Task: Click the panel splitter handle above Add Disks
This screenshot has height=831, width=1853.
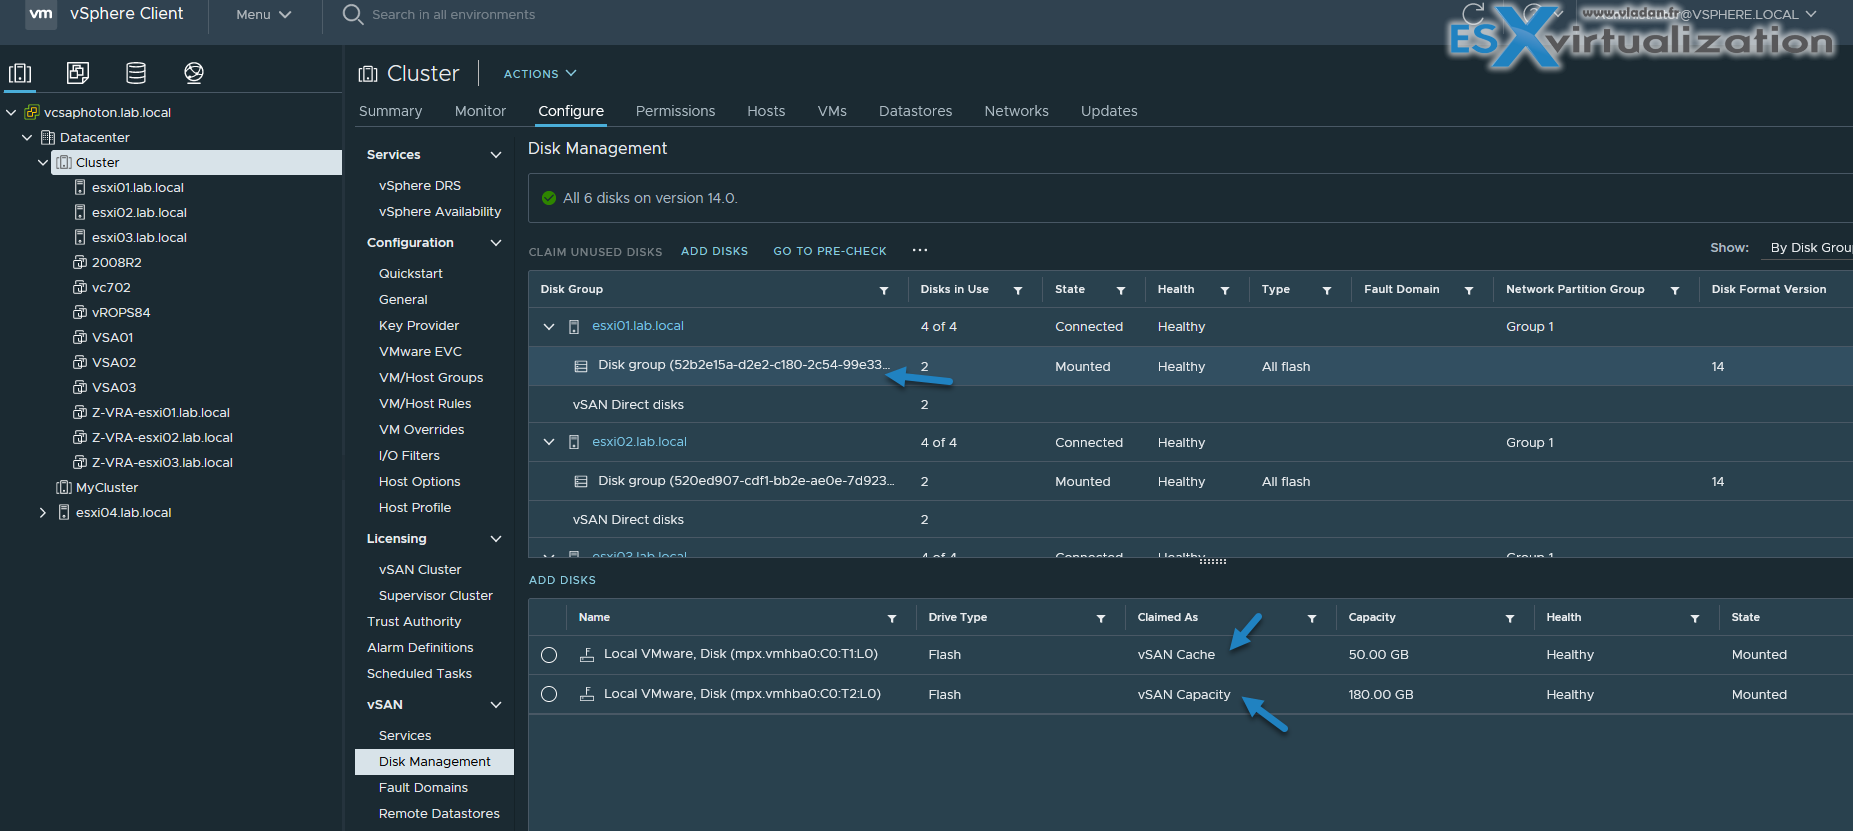Action: 1212,561
